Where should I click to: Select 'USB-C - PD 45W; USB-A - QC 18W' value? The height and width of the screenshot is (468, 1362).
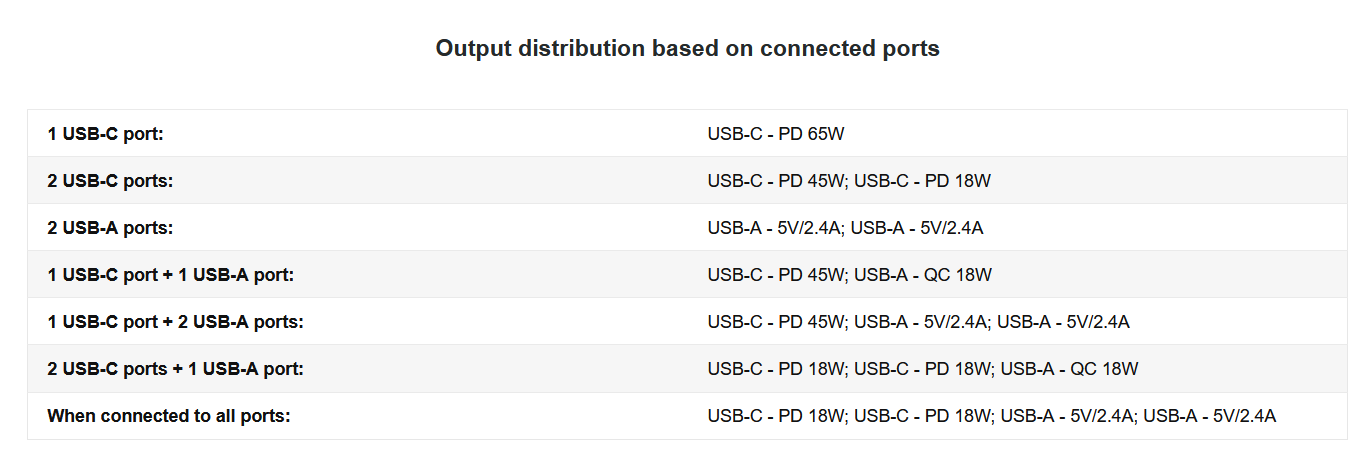[x=849, y=275]
